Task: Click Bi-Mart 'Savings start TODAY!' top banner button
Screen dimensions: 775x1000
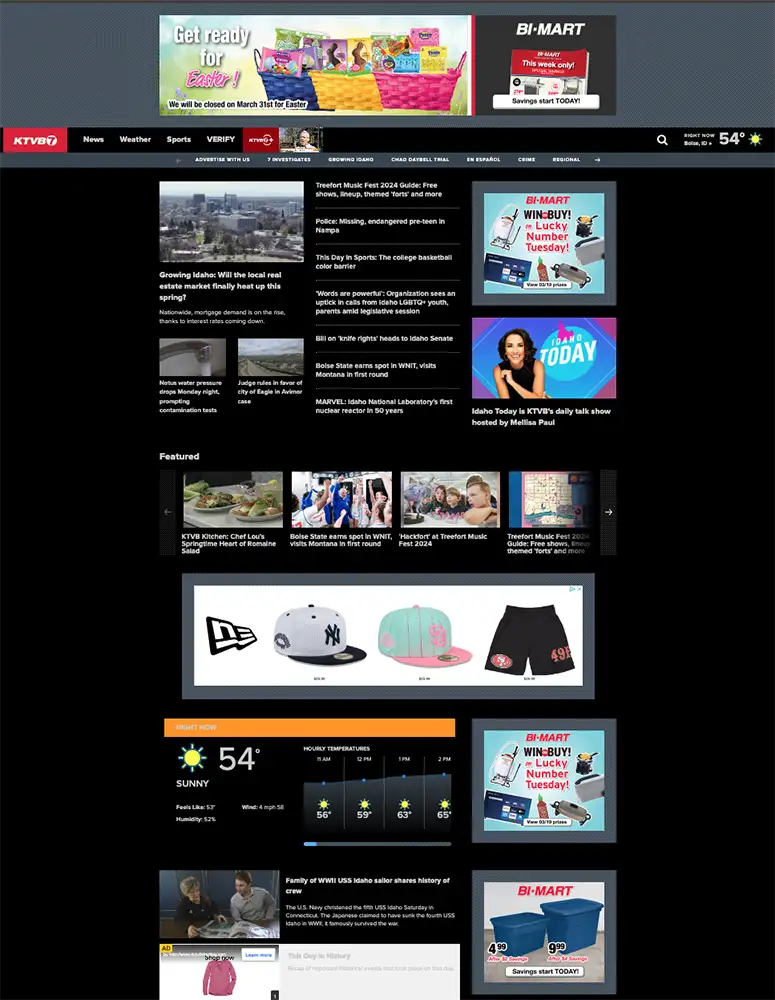Action: tap(546, 101)
